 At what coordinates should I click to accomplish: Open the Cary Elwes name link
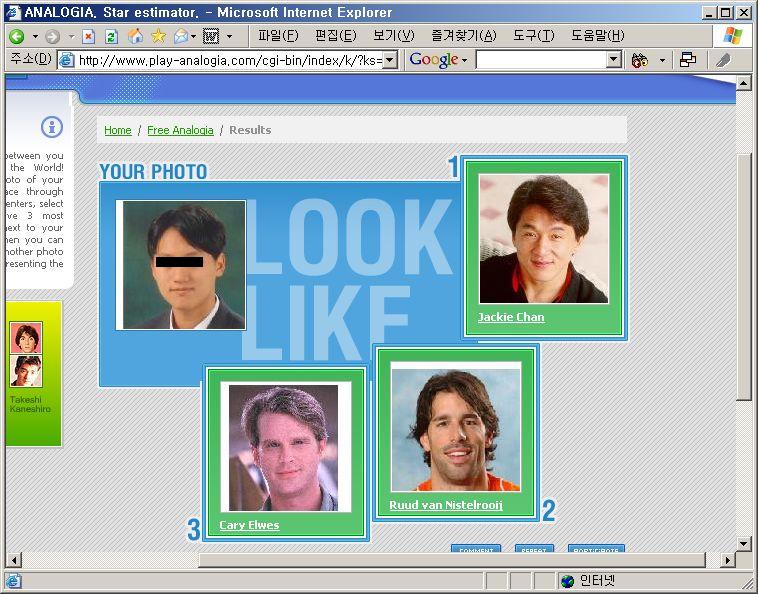point(249,525)
